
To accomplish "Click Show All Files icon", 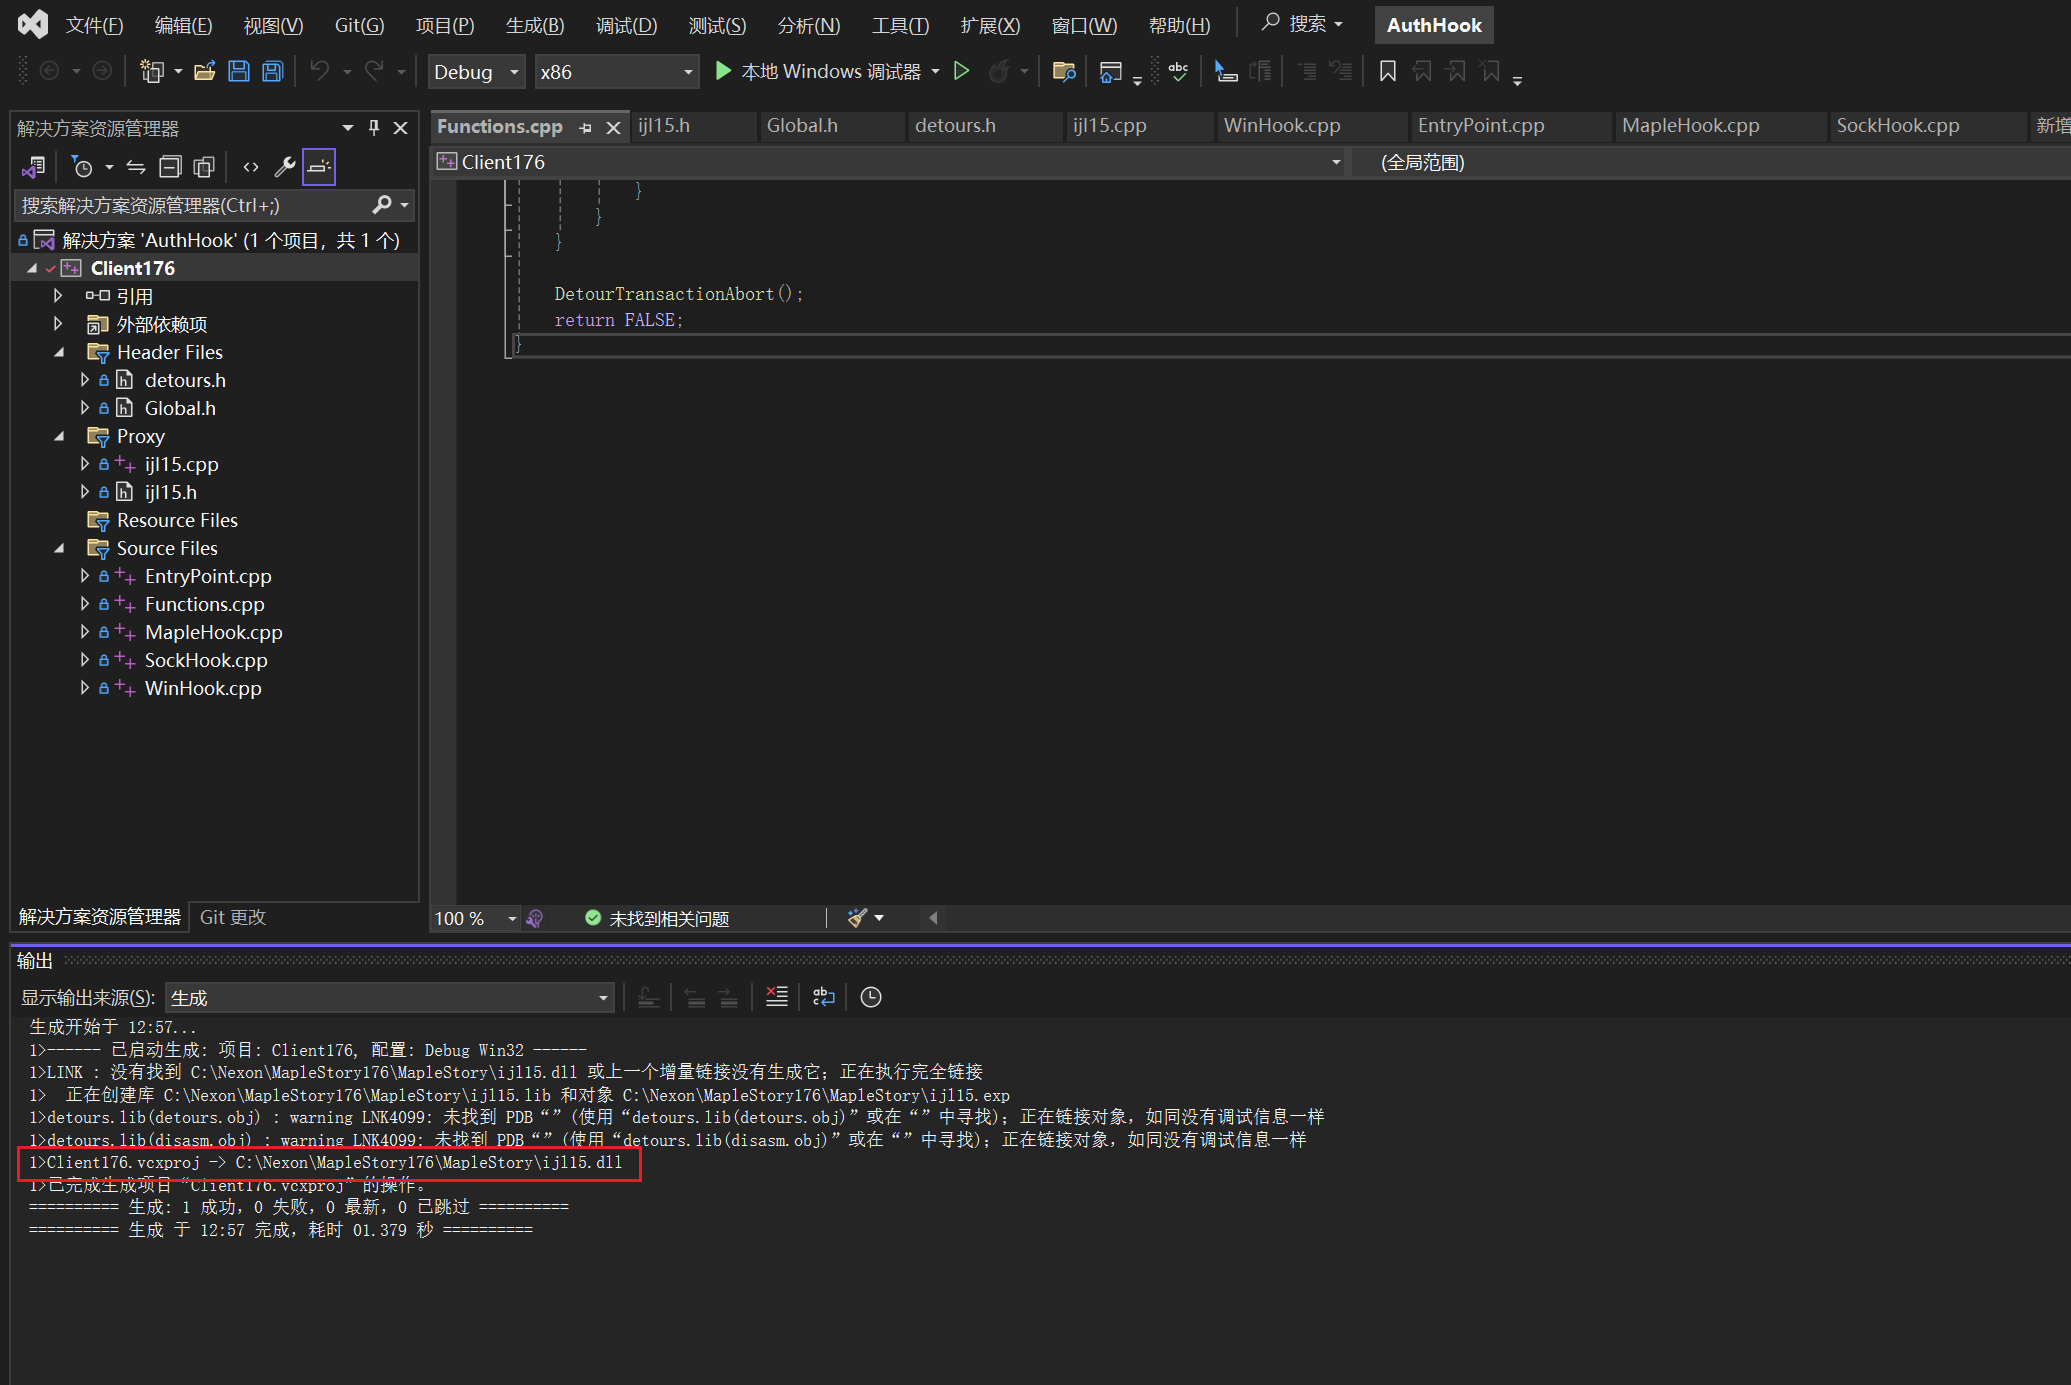I will 204,166.
